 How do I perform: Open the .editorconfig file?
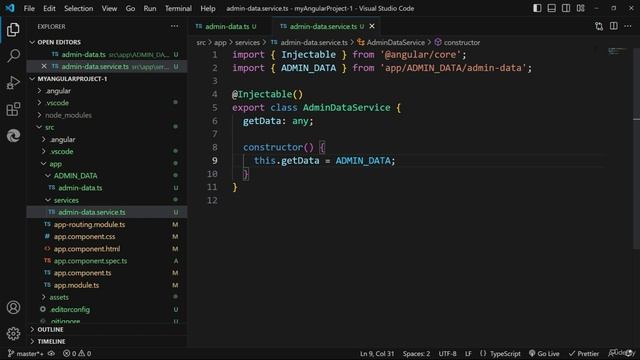(x=107, y=309)
